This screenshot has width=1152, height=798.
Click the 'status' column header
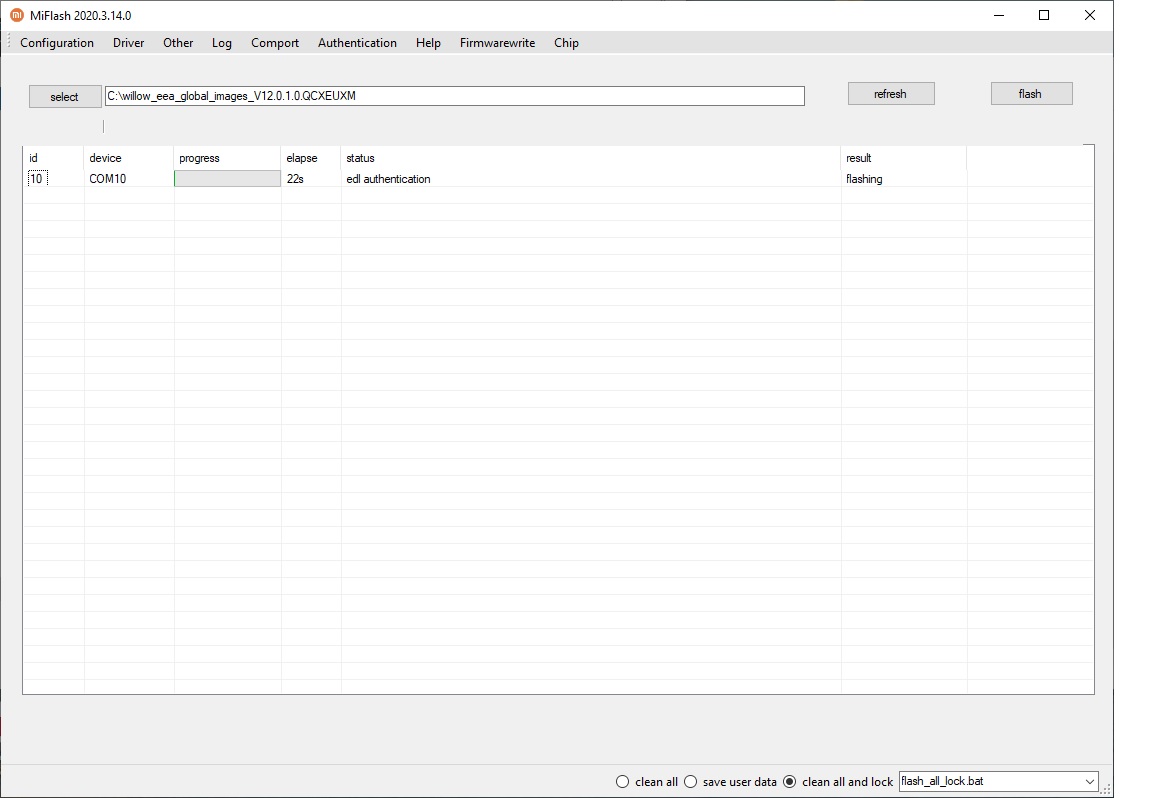pos(360,158)
